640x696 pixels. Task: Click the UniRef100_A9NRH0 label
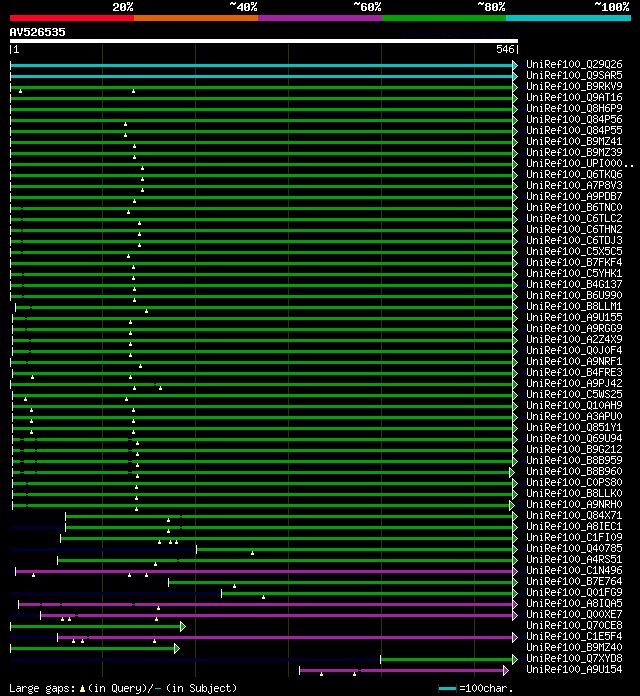click(x=574, y=504)
